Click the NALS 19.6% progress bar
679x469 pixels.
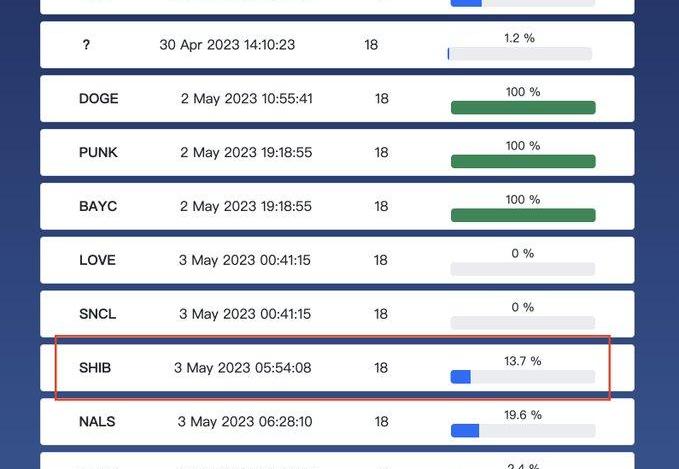(523, 430)
